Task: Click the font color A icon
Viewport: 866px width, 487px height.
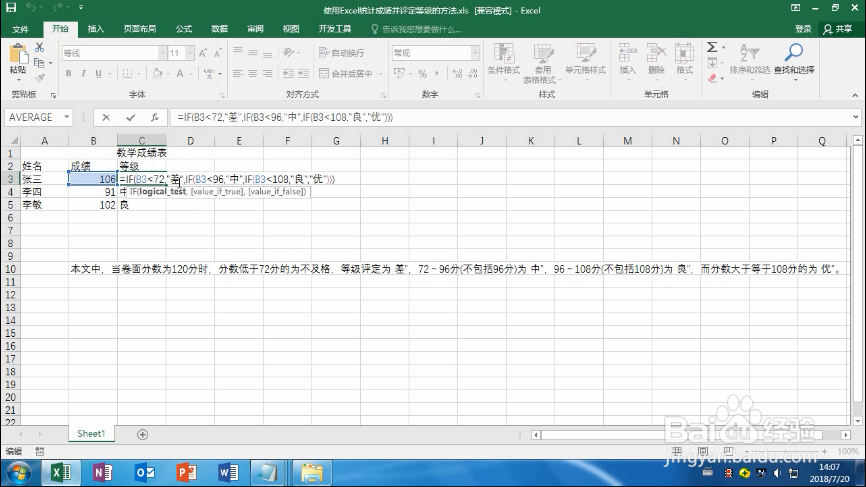Action: (180, 73)
